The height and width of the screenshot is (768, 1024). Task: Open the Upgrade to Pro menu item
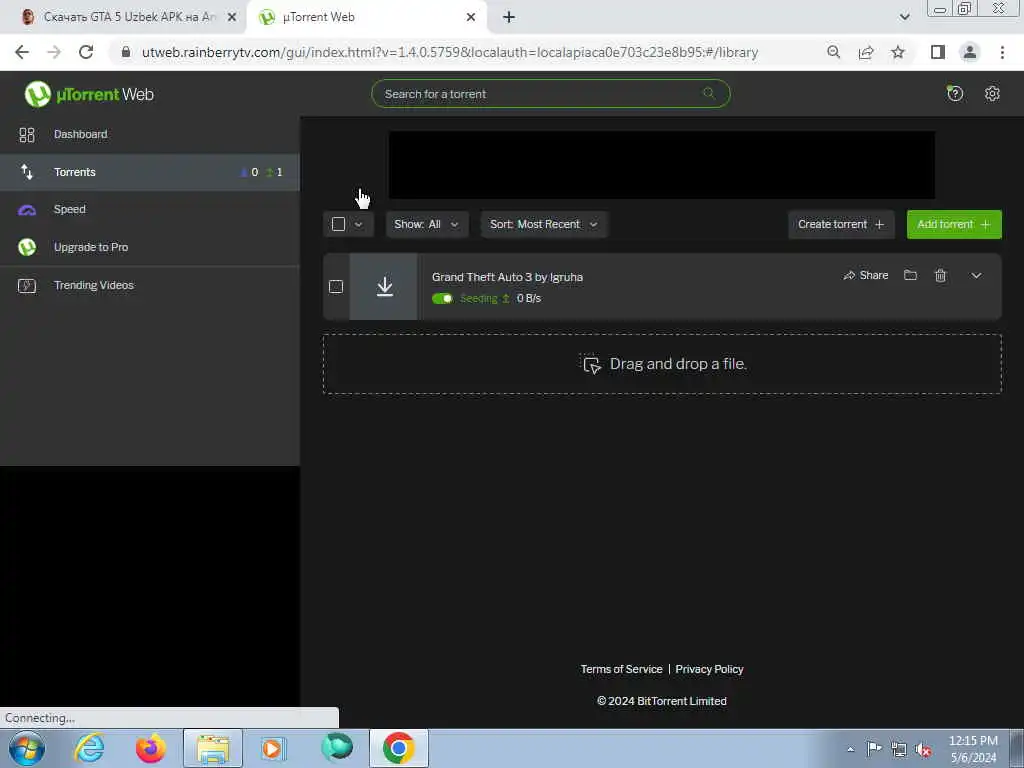pos(150,247)
